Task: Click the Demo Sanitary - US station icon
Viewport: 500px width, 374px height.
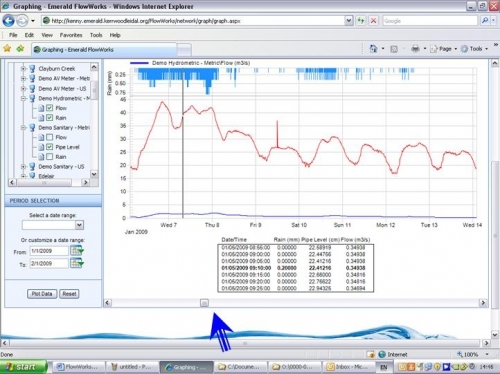Action: pyautogui.click(x=32, y=166)
